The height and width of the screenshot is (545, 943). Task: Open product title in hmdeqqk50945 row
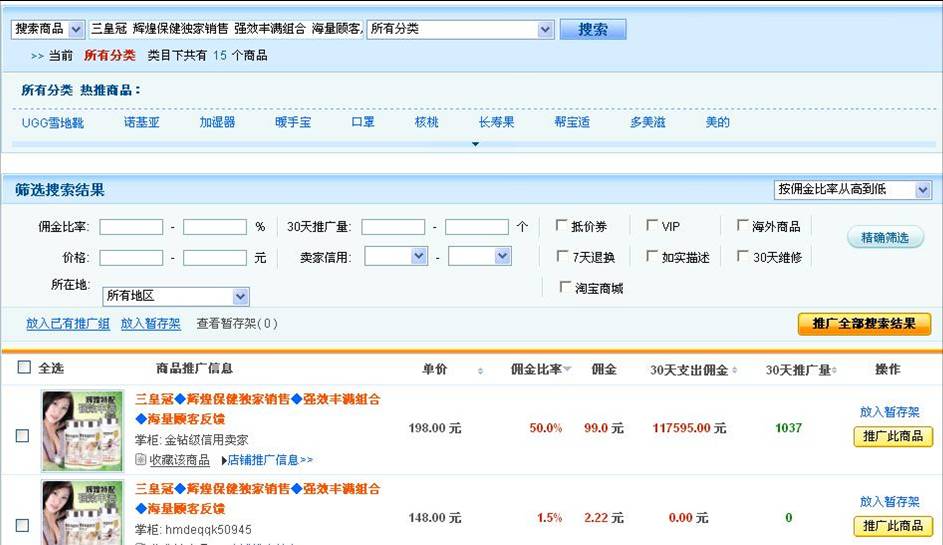[x=257, y=499]
